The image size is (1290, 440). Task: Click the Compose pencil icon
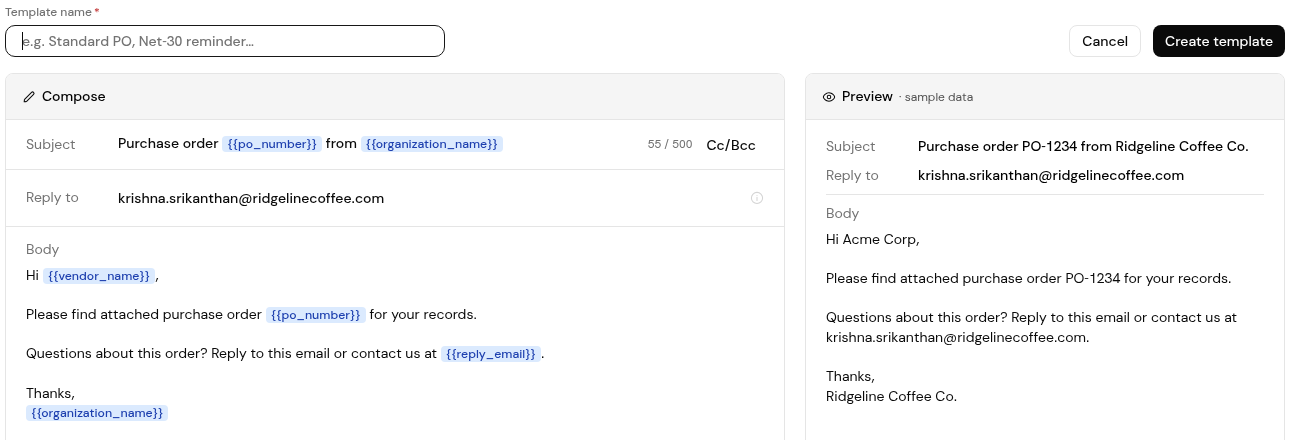click(29, 97)
